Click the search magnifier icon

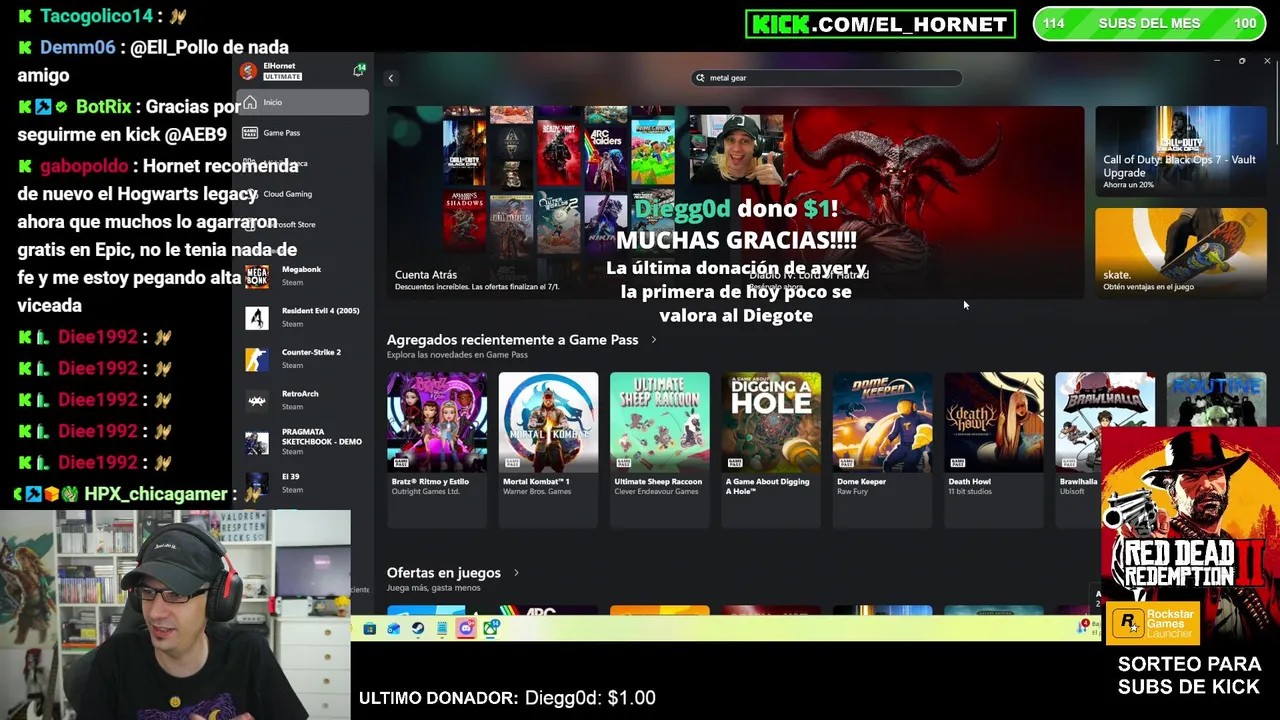coord(700,78)
